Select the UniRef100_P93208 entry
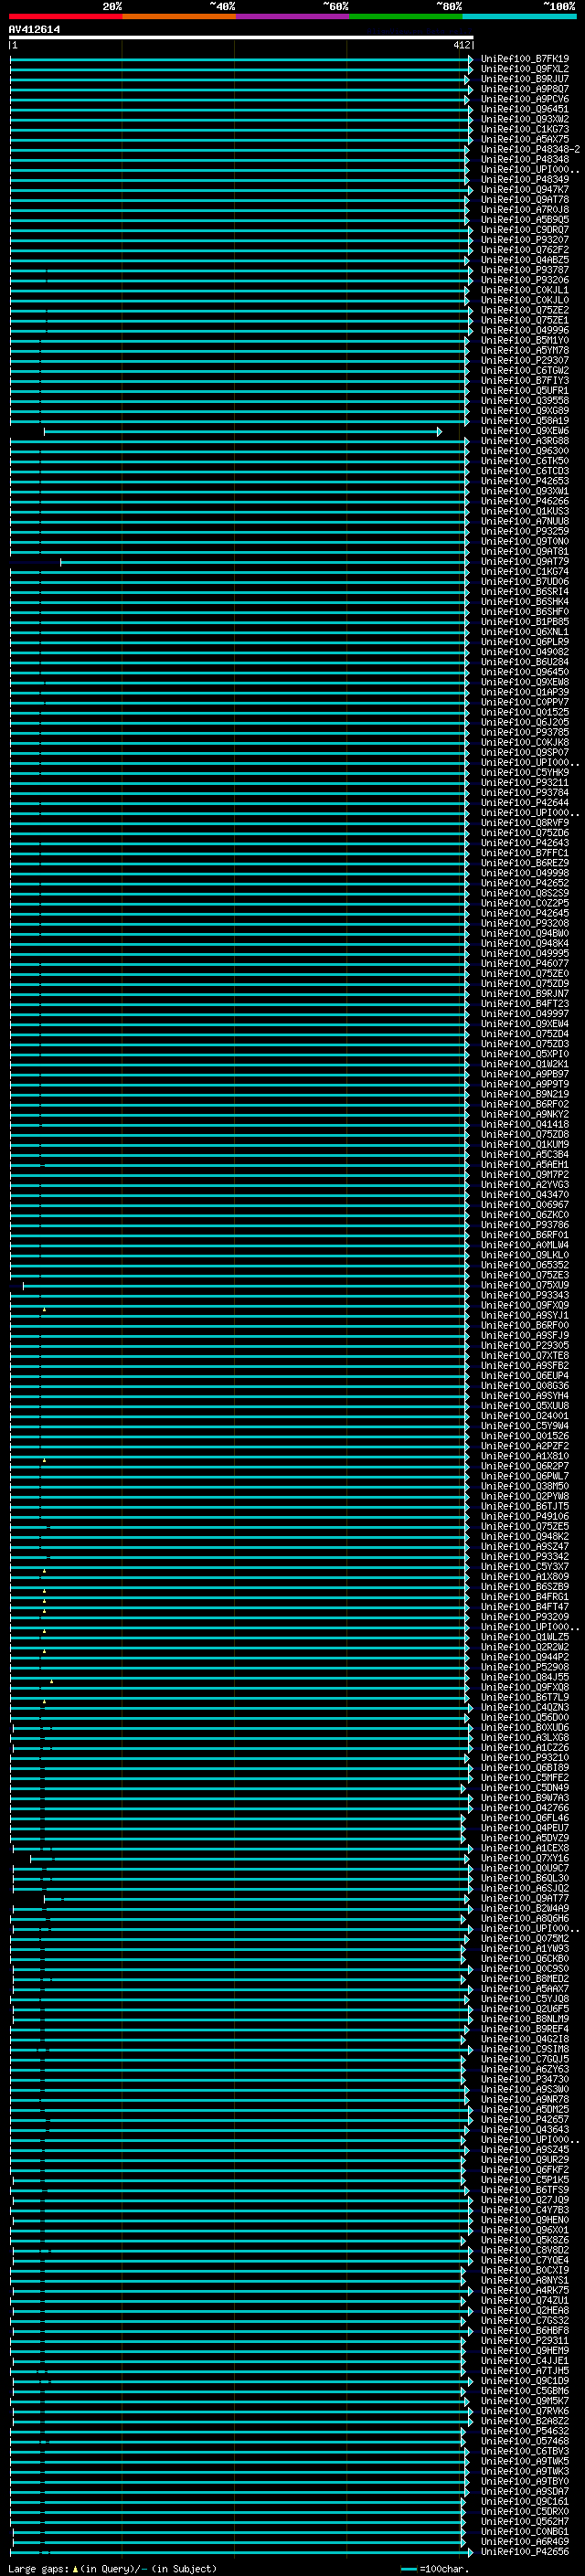 click(524, 923)
